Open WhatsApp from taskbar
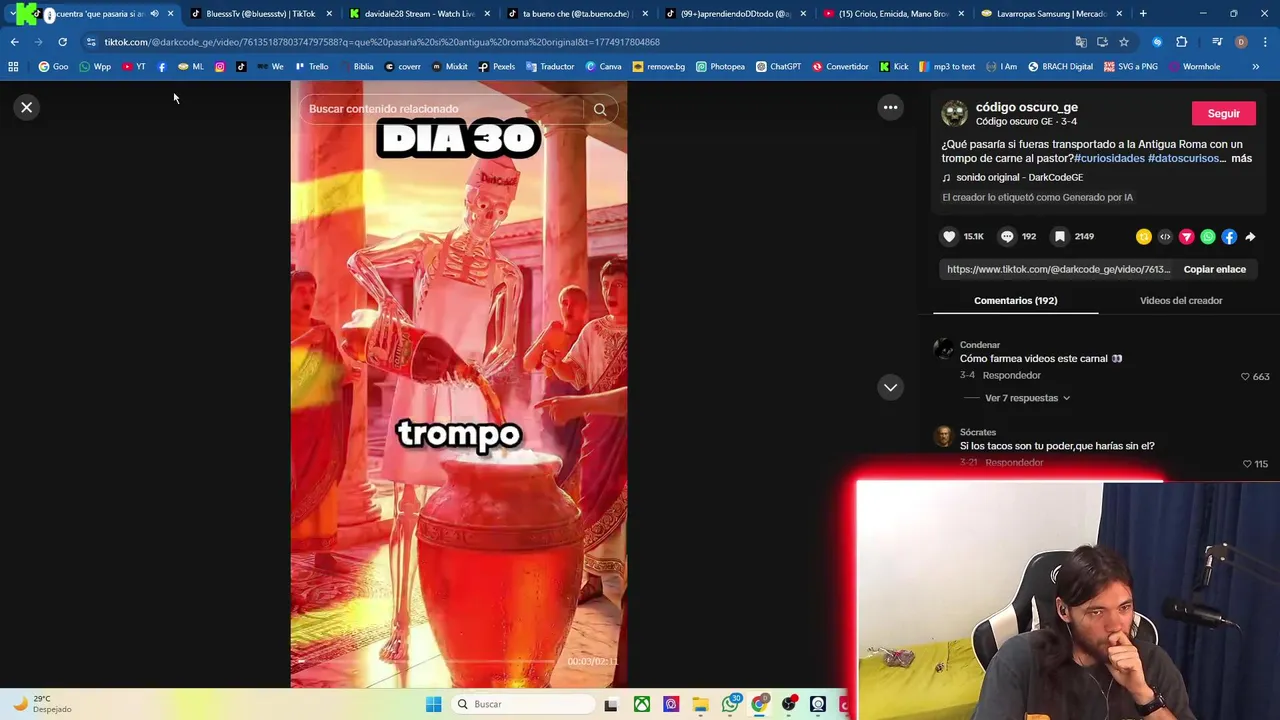 (x=730, y=704)
